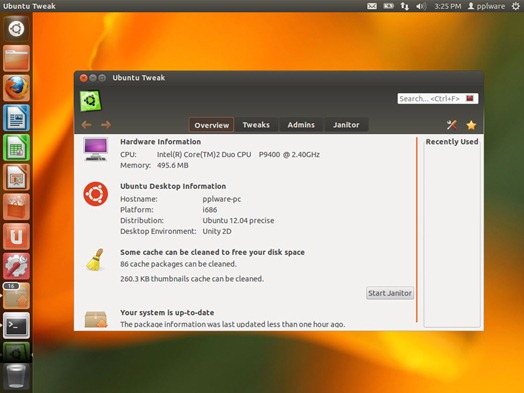Click the package box update icon
524x393 pixels.
[96, 319]
